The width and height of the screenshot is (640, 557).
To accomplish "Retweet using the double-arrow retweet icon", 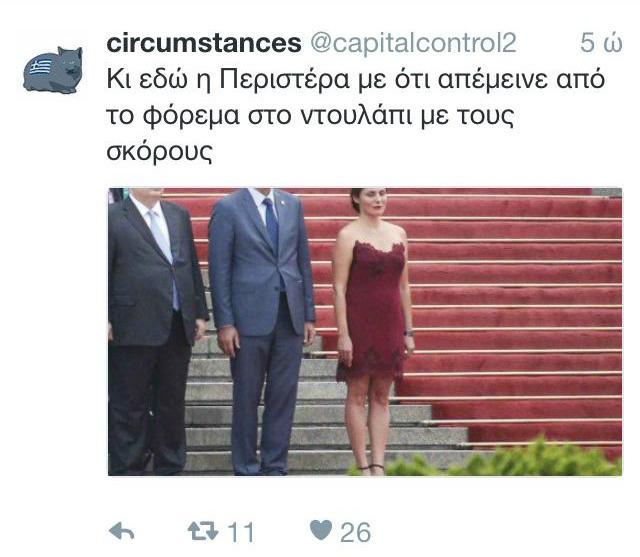I will (x=203, y=531).
